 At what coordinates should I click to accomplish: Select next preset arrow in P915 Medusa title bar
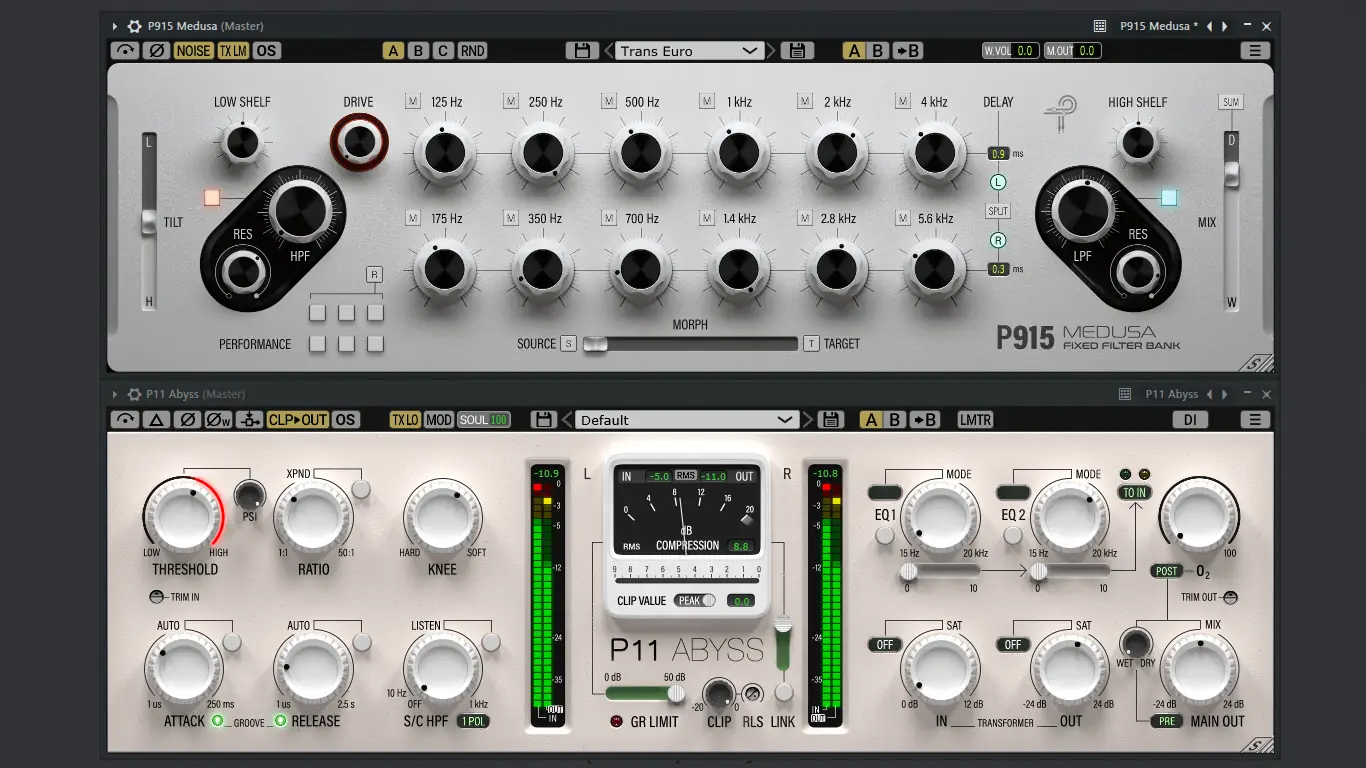tap(1224, 26)
